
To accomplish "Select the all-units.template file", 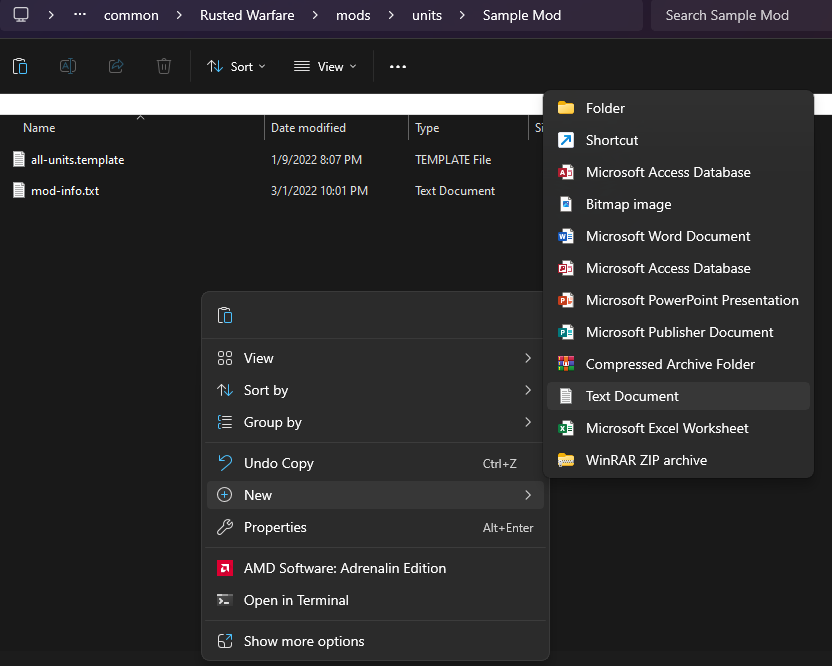I will (x=77, y=159).
